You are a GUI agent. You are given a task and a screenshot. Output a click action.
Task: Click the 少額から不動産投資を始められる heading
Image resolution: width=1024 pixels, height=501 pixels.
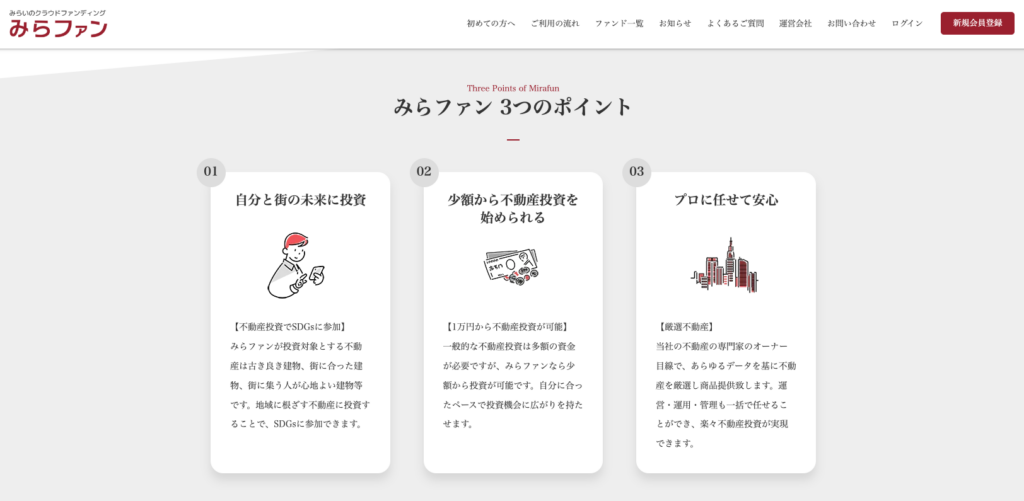click(513, 208)
